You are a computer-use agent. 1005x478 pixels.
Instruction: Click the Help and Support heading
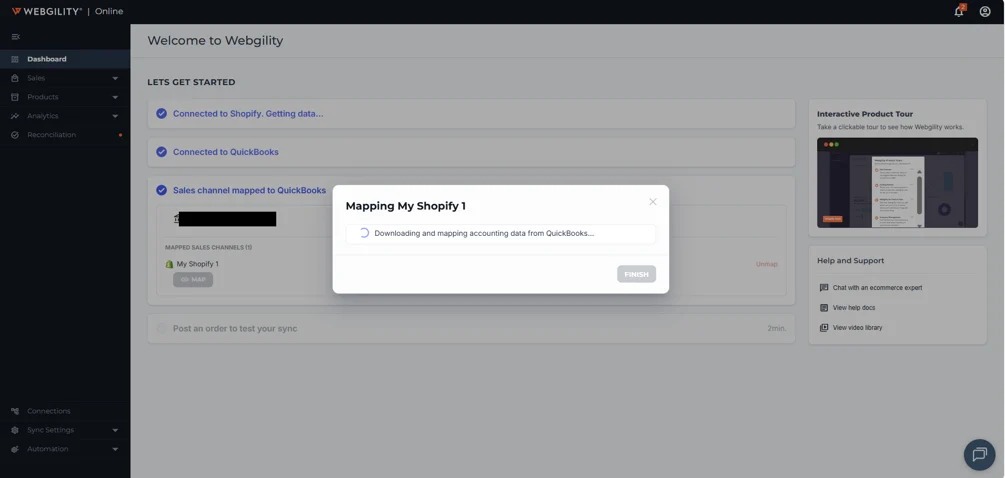click(851, 261)
